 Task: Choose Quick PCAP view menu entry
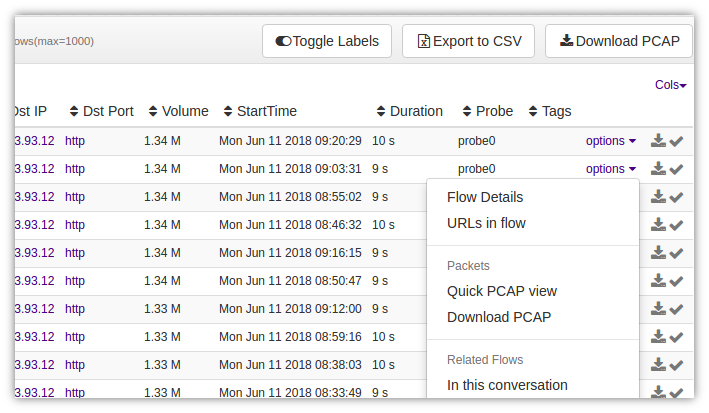click(x=502, y=291)
